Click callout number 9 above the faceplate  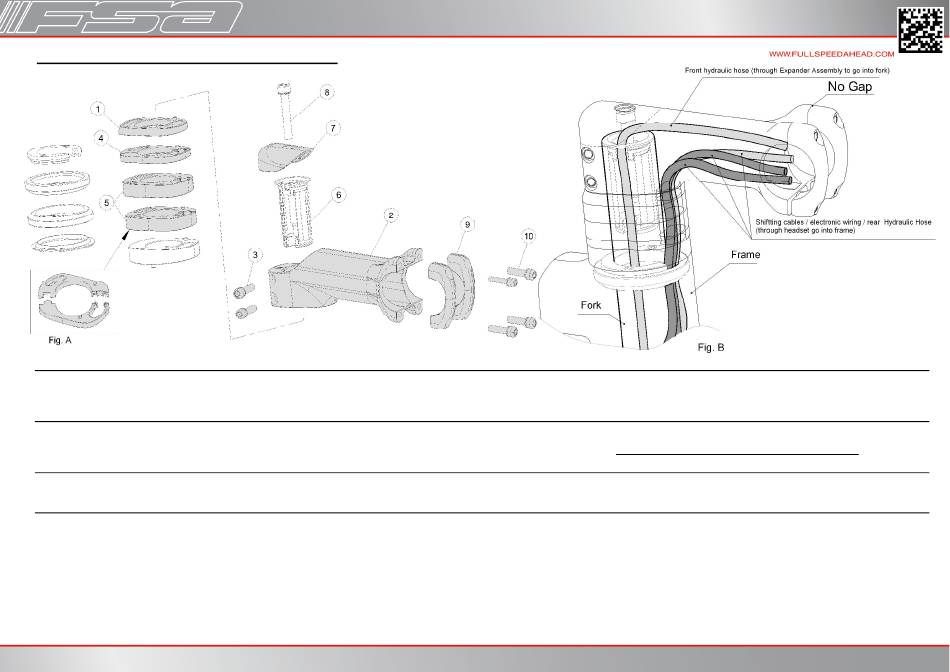(x=467, y=224)
